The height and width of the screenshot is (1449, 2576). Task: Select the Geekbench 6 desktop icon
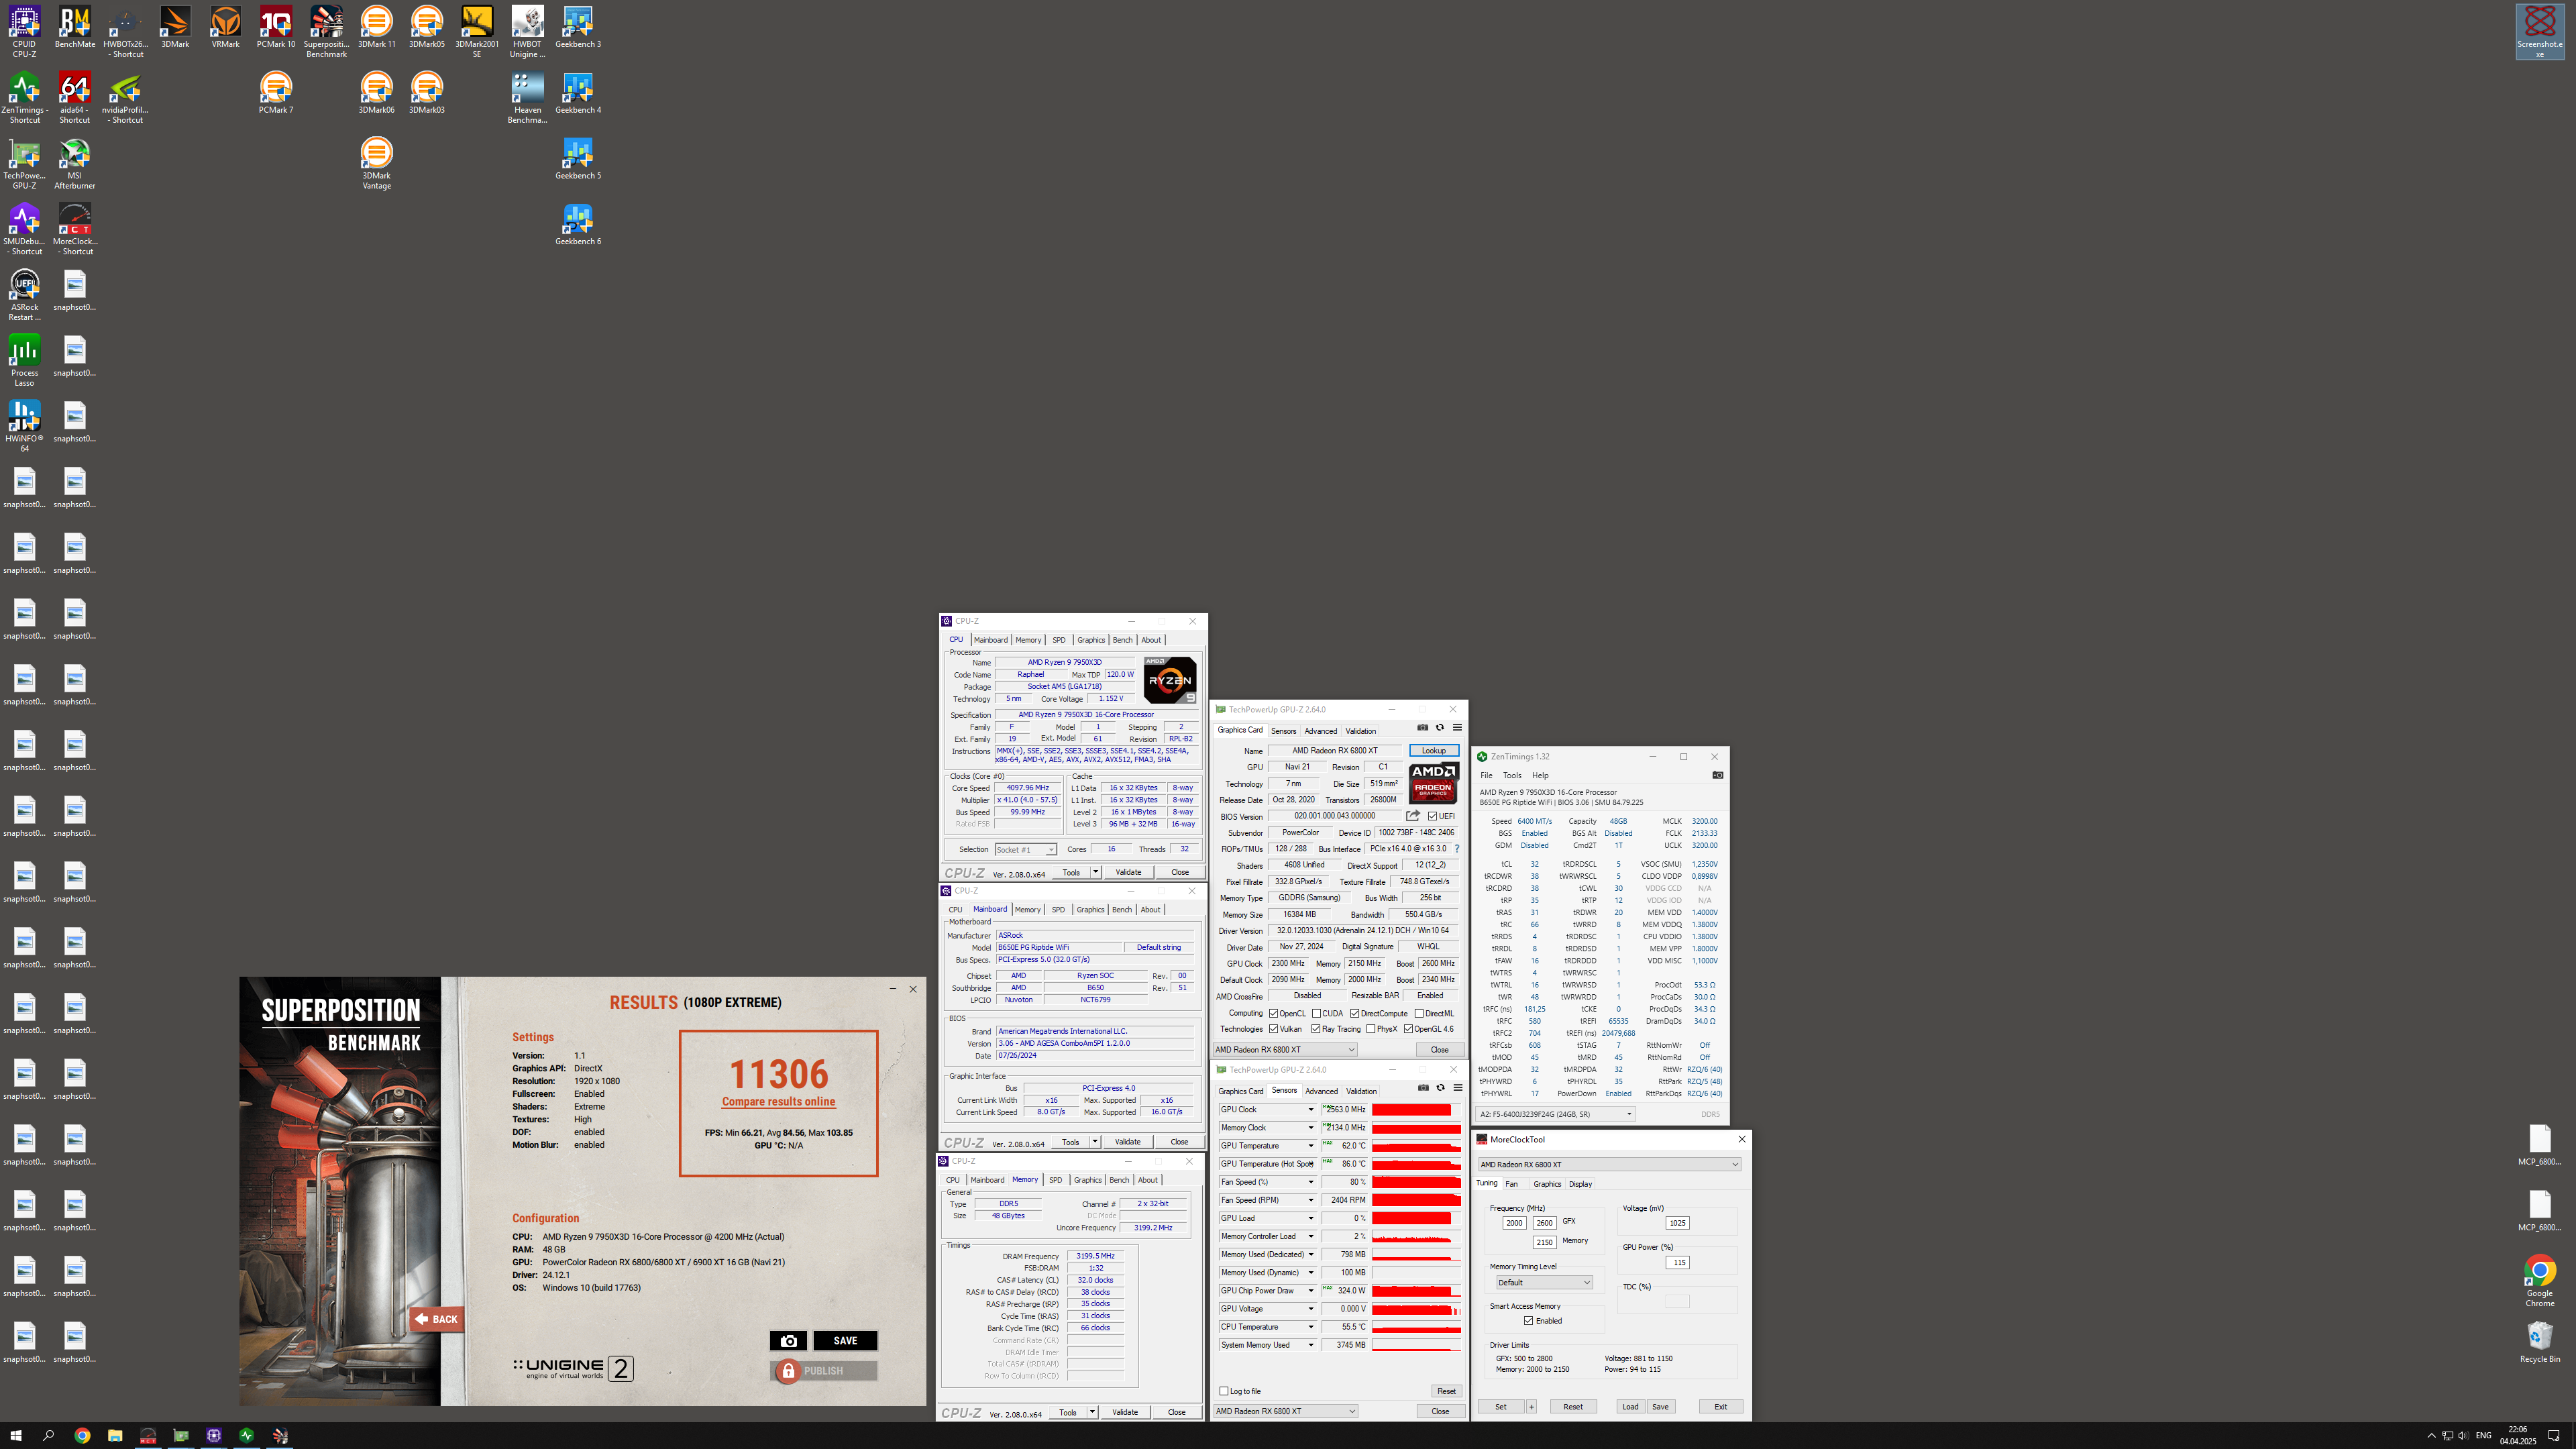(578, 225)
